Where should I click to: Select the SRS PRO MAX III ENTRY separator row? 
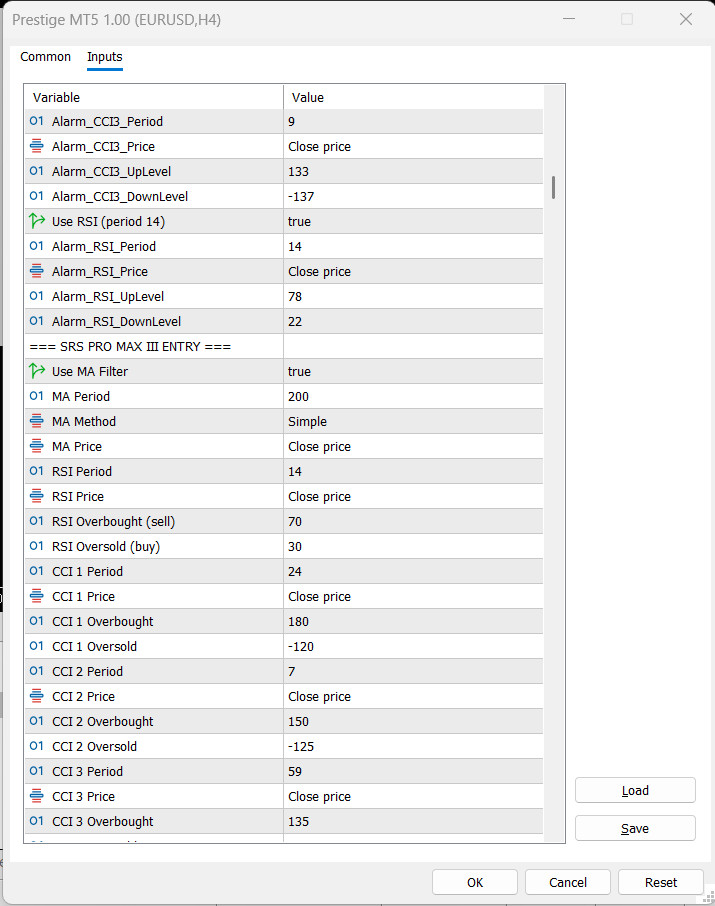[x=284, y=347]
